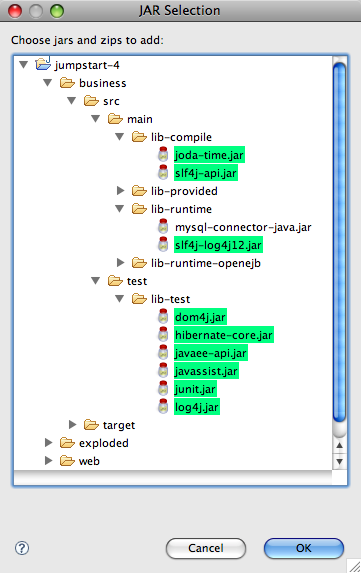Click the exploded folder icon

[67, 443]
